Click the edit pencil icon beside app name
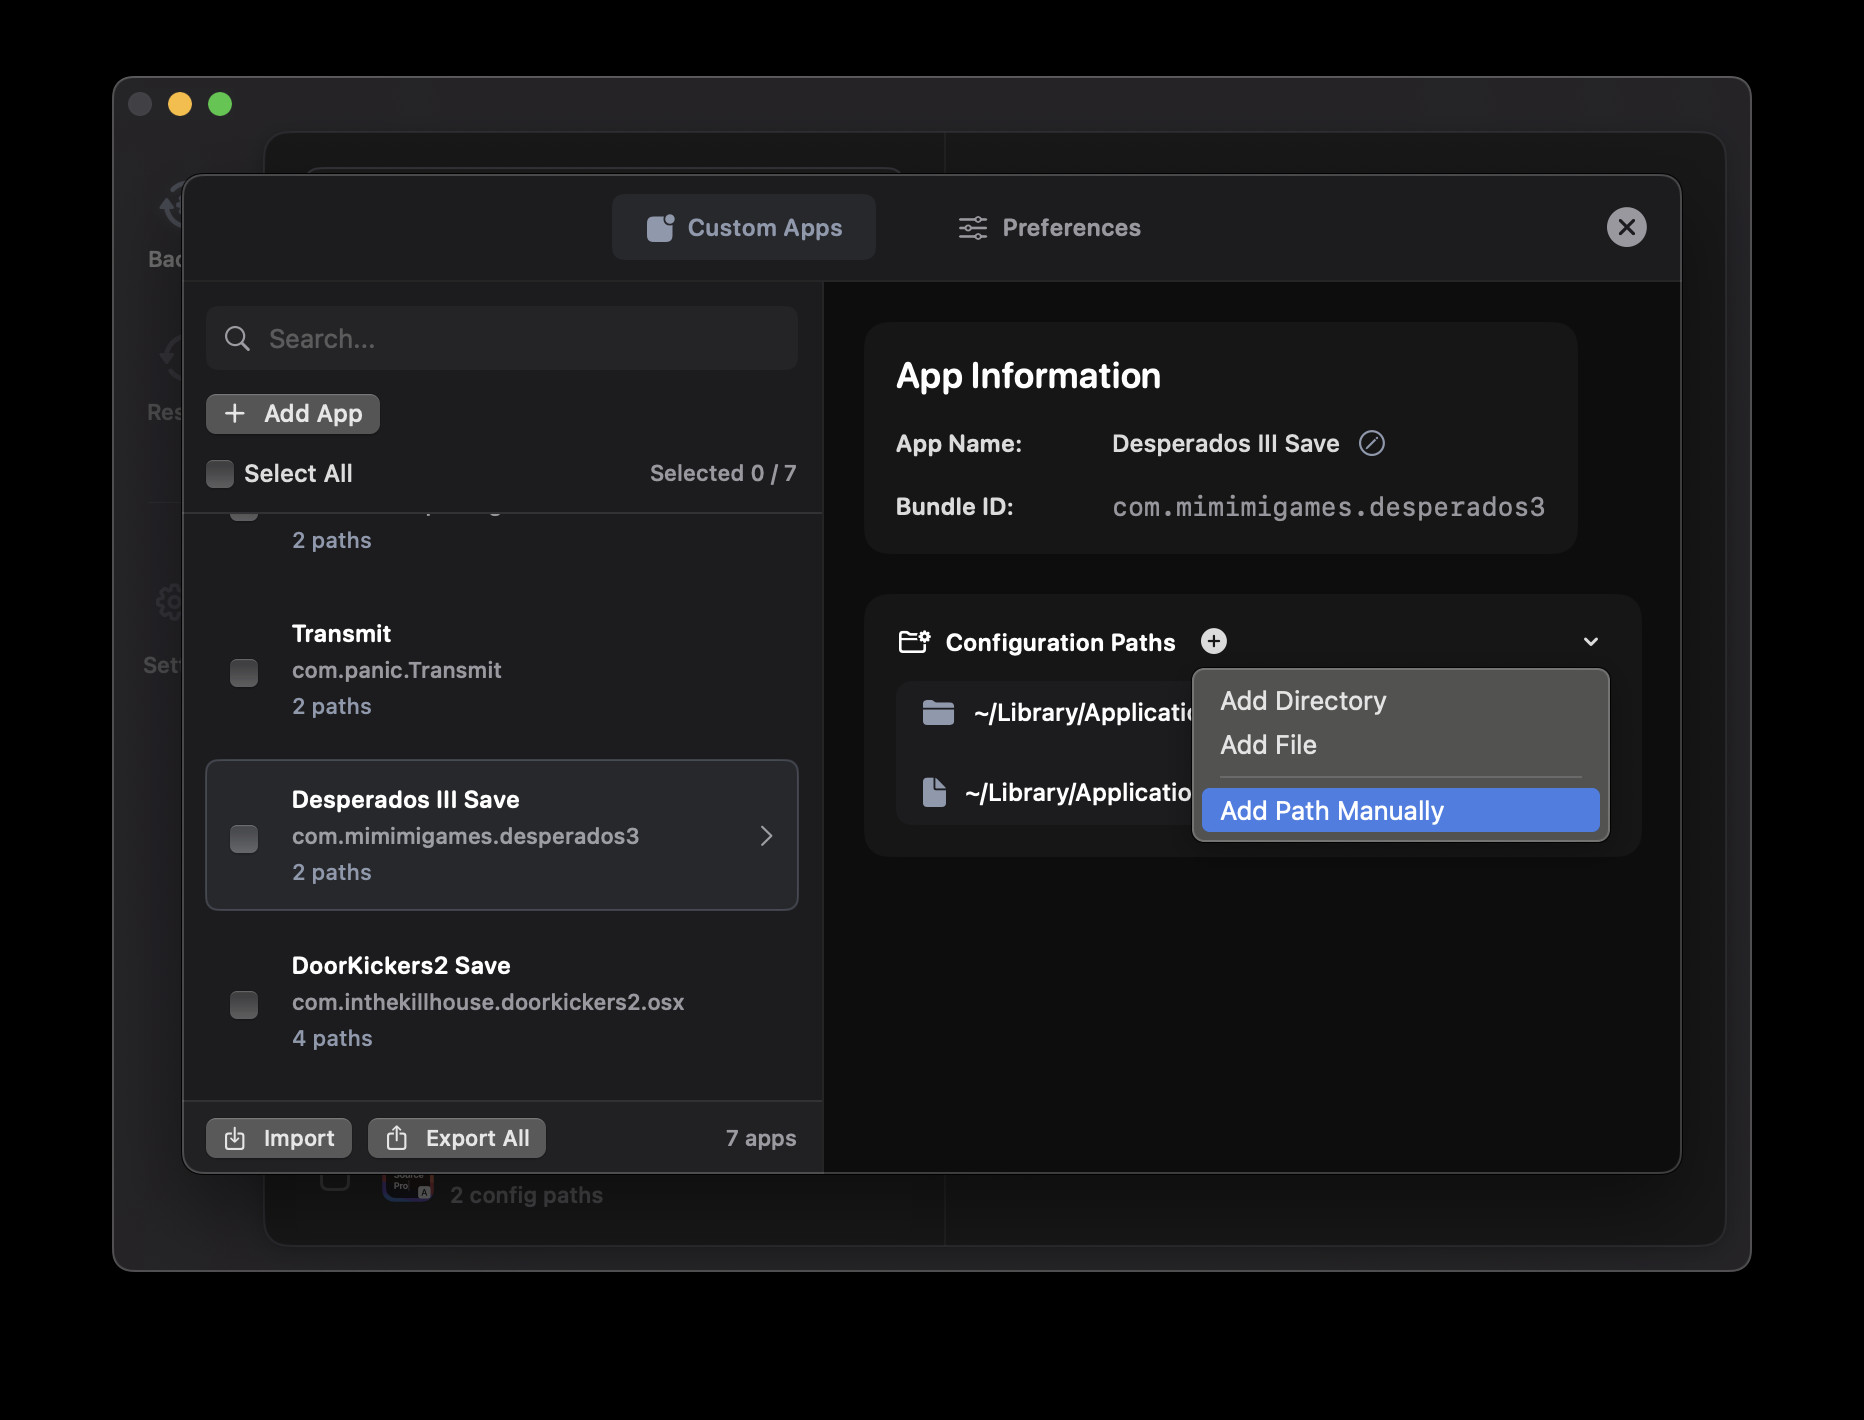The width and height of the screenshot is (1864, 1420). [x=1371, y=443]
